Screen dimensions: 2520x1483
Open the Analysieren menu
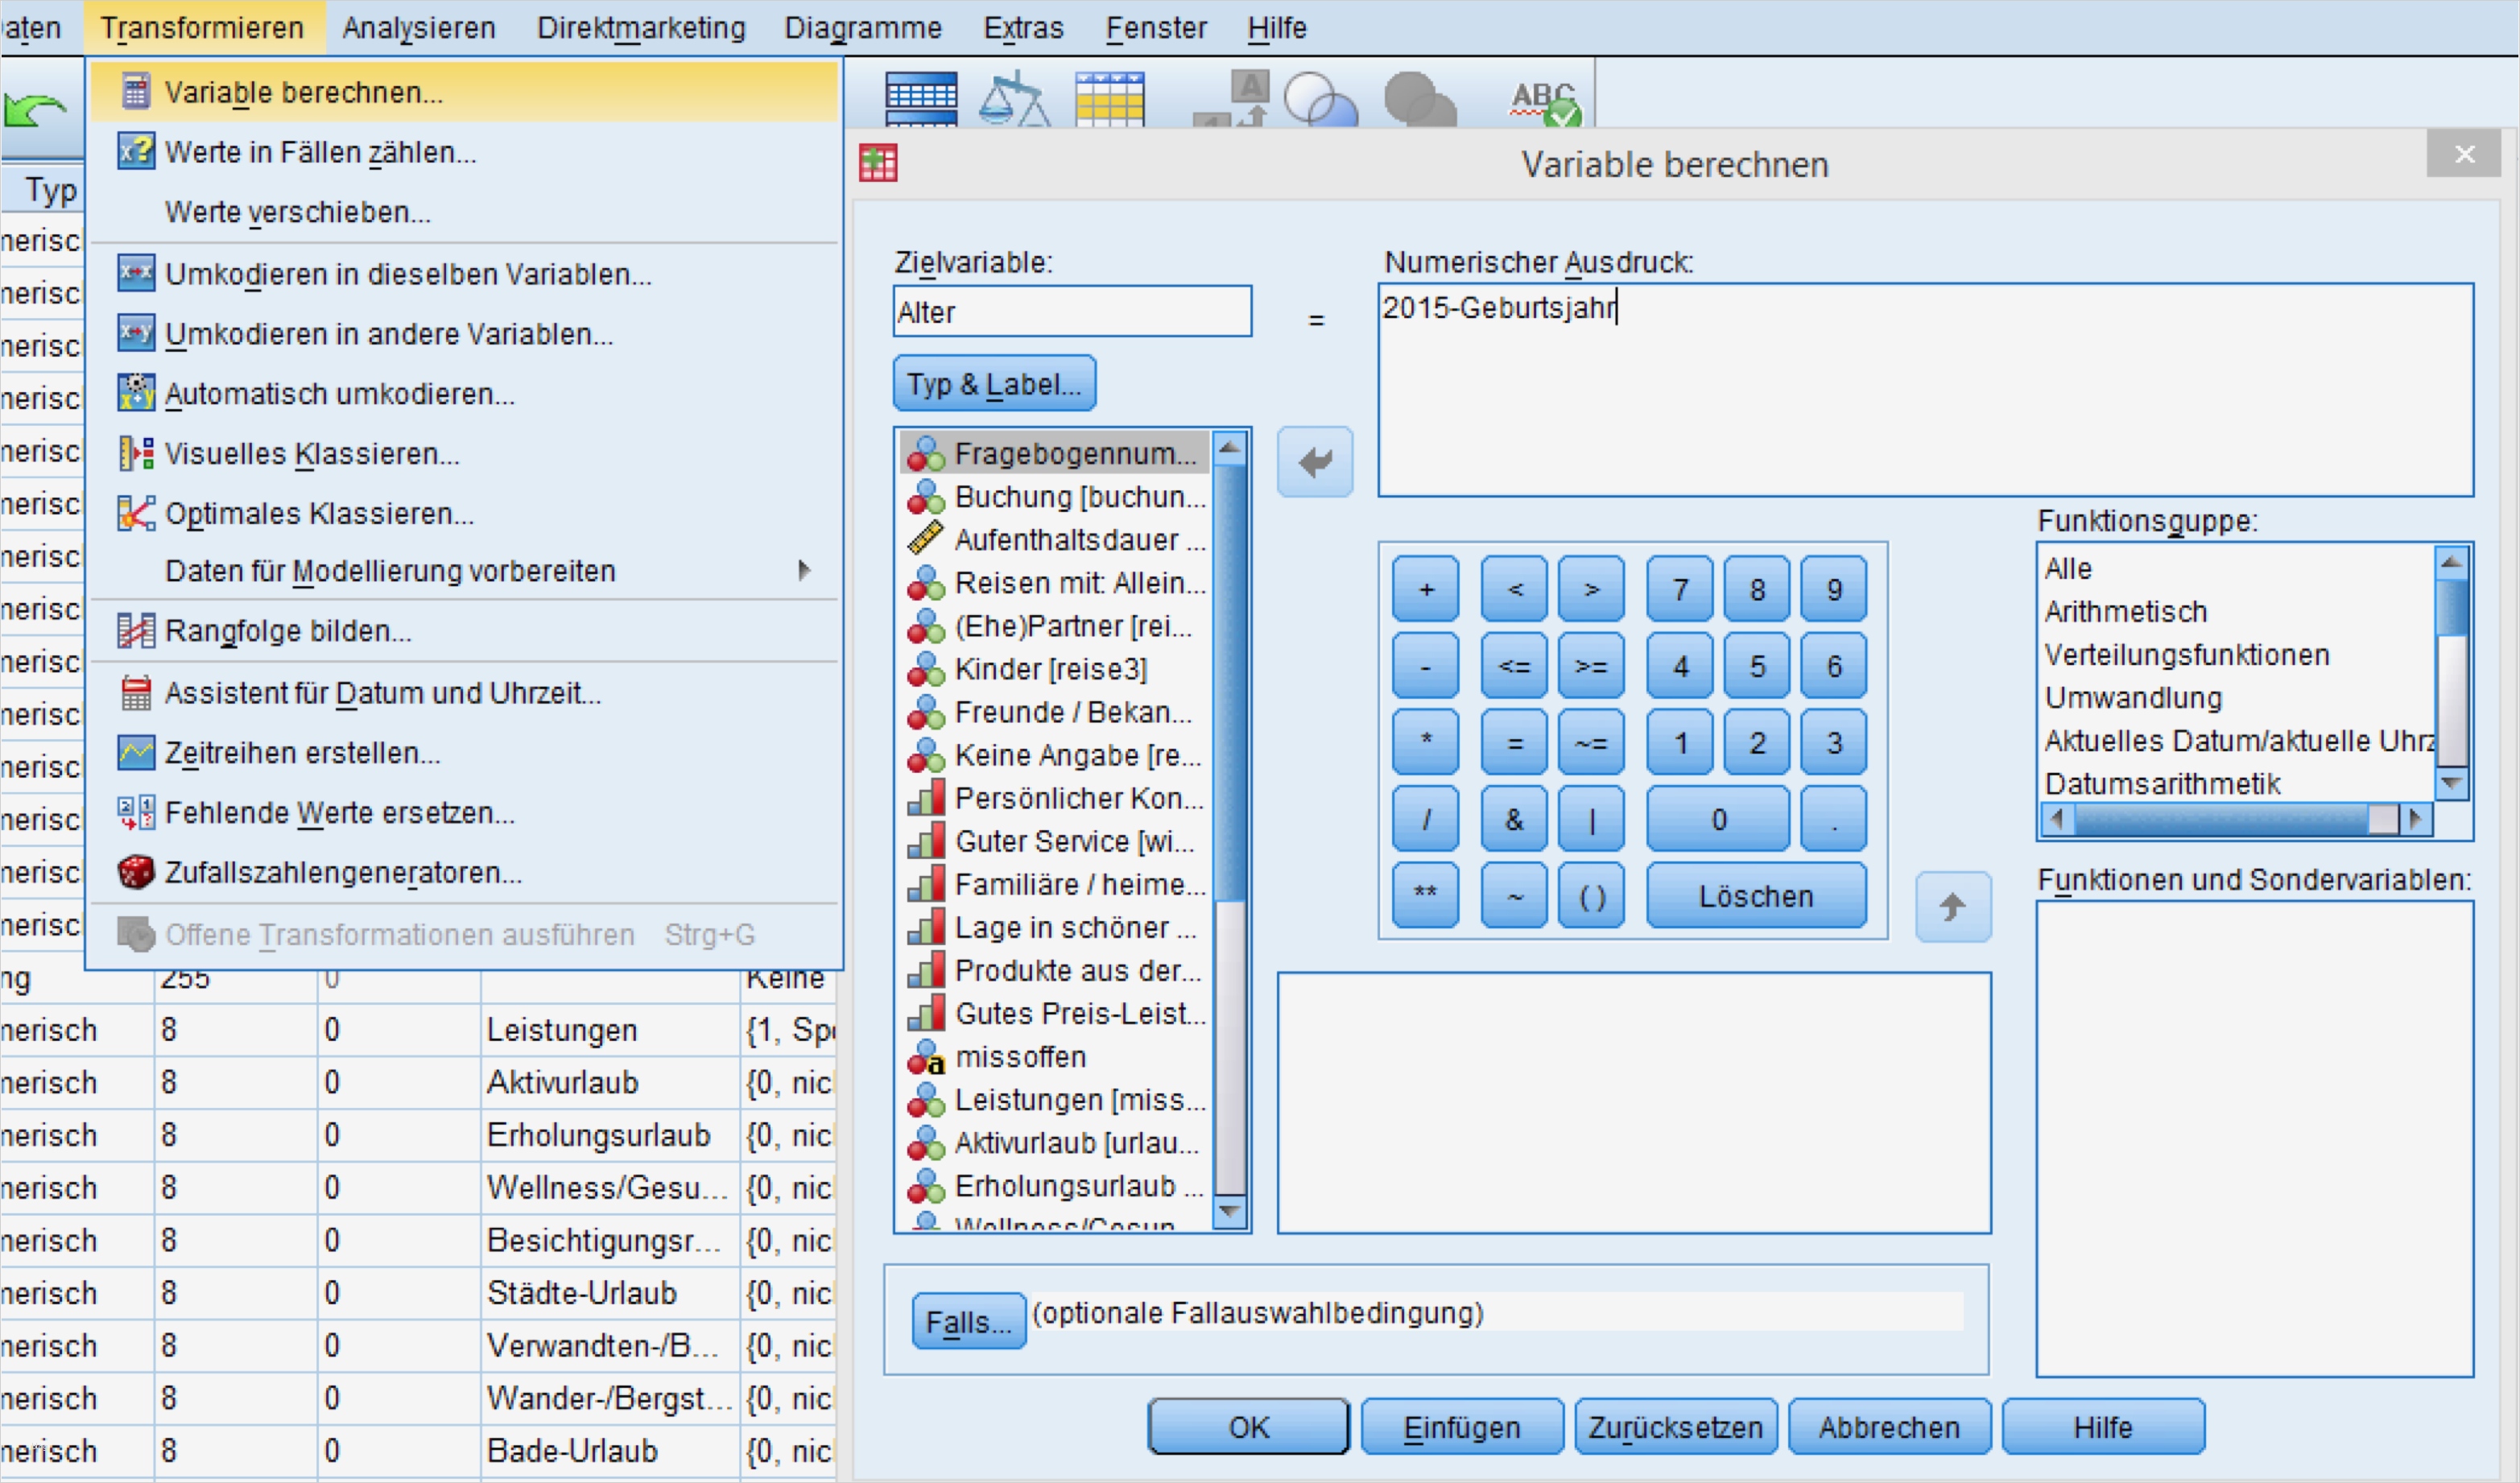418,28
